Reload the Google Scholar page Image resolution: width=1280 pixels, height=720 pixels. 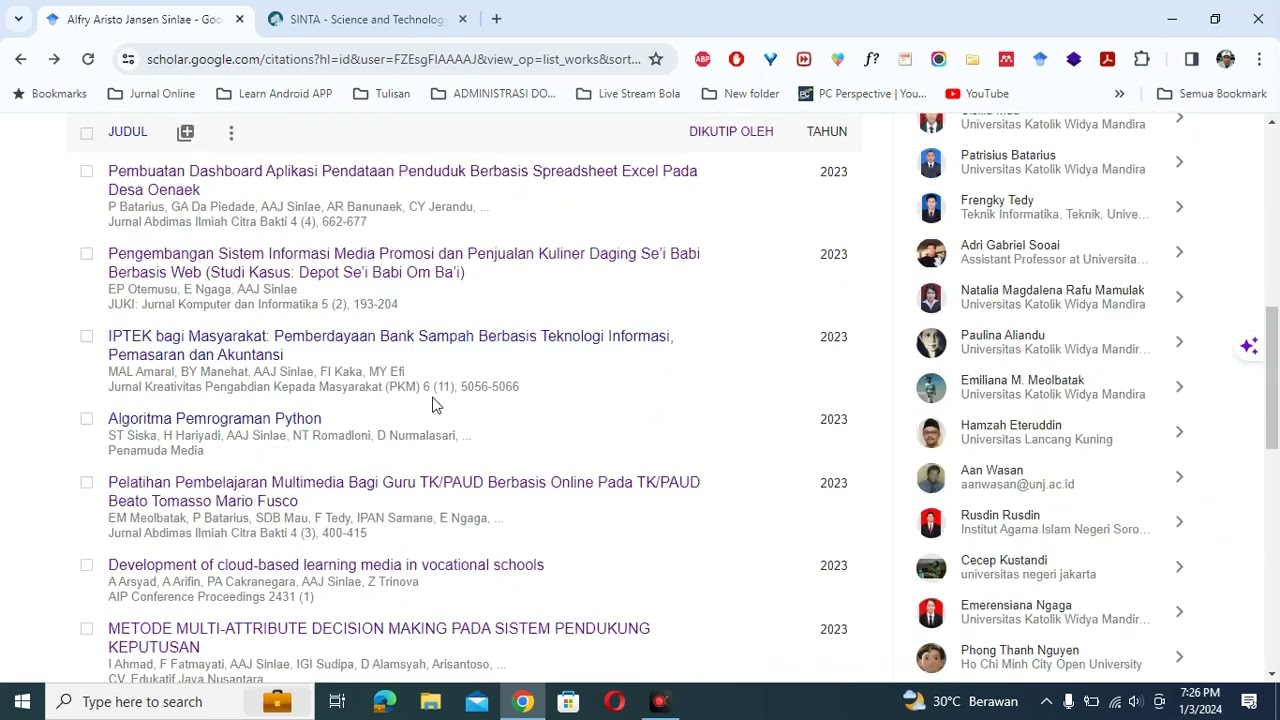tap(88, 59)
